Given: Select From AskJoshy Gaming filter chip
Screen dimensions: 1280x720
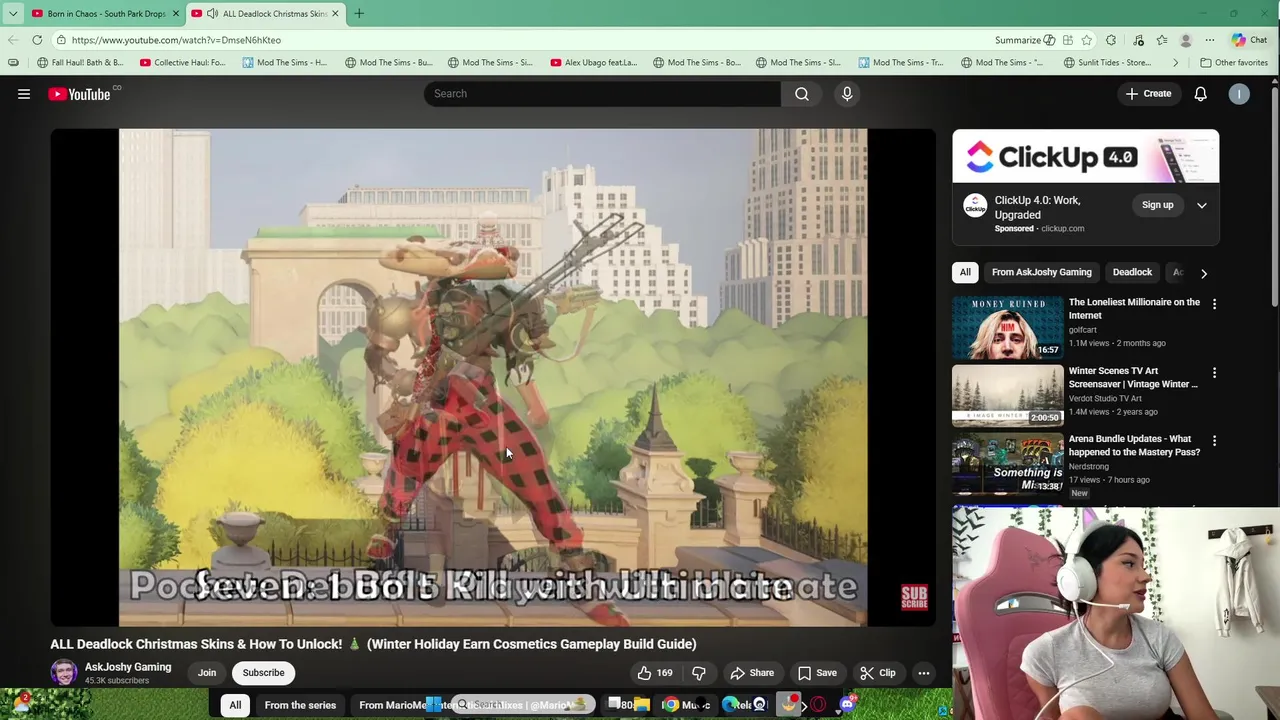Looking at the screenshot, I should point(1041,272).
